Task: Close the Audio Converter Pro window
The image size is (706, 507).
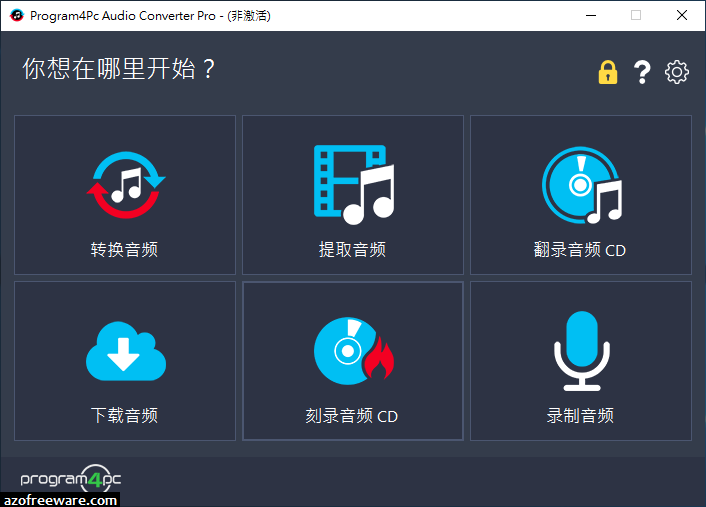Action: click(682, 15)
